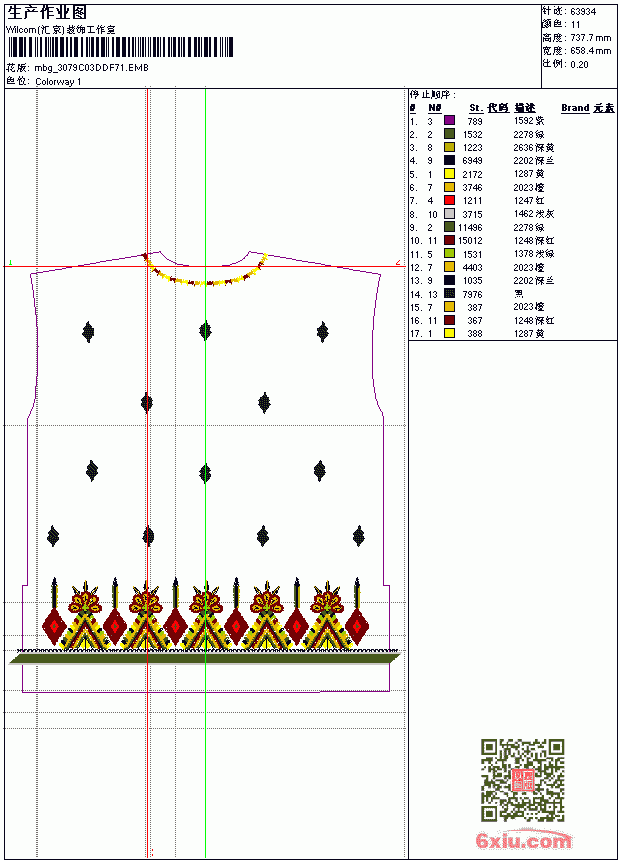This screenshot has height=860, width=620.
Task: Click the stitch total 63934
Action: 583,12
